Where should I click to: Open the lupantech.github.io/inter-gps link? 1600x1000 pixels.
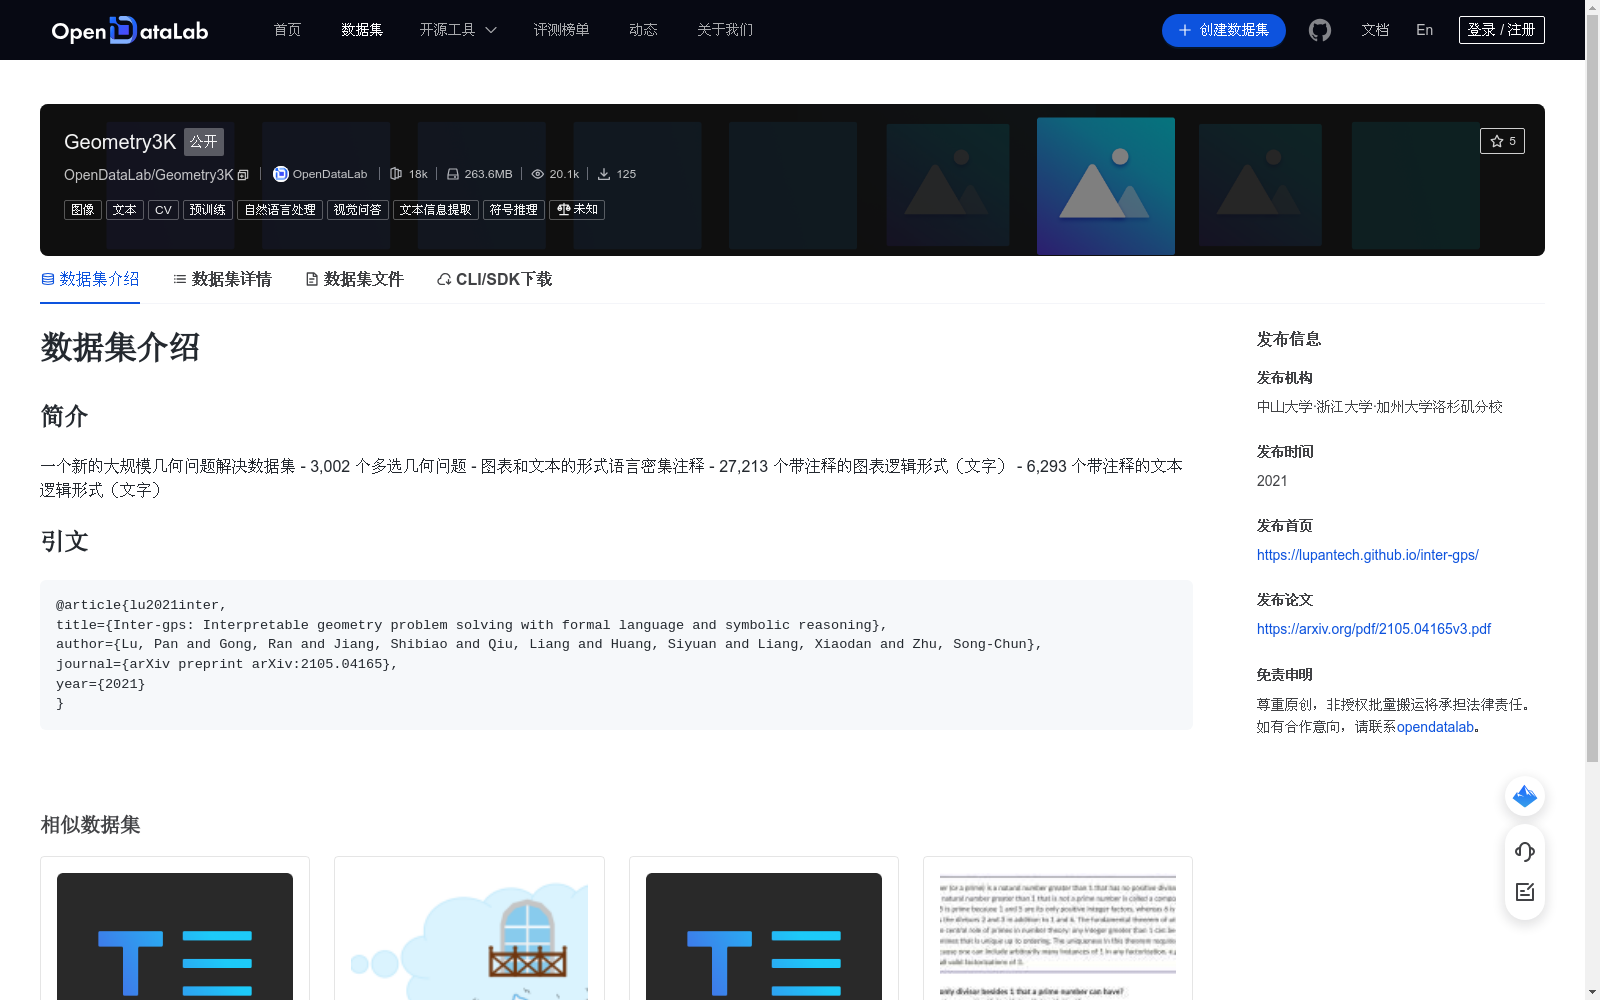click(1367, 555)
